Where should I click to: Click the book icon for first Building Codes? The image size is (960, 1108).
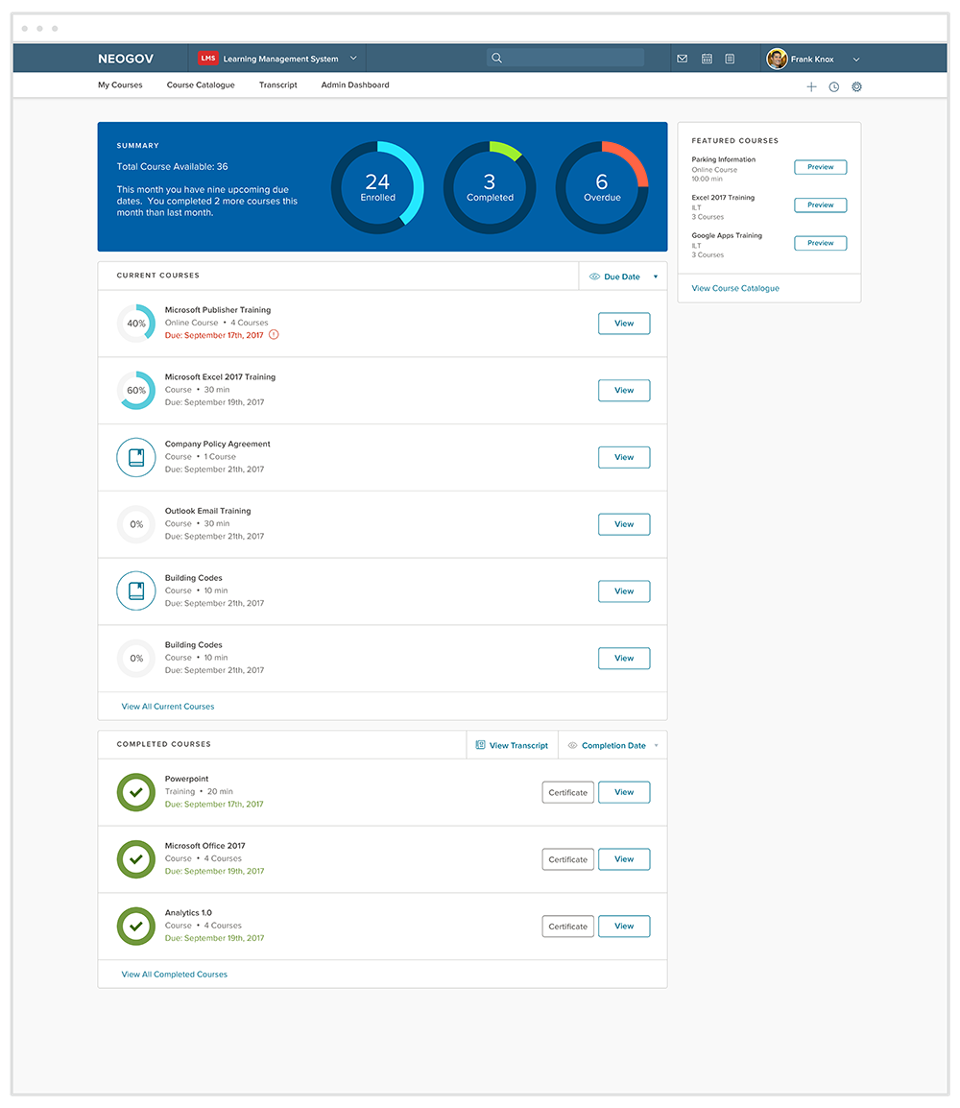pyautogui.click(x=136, y=591)
